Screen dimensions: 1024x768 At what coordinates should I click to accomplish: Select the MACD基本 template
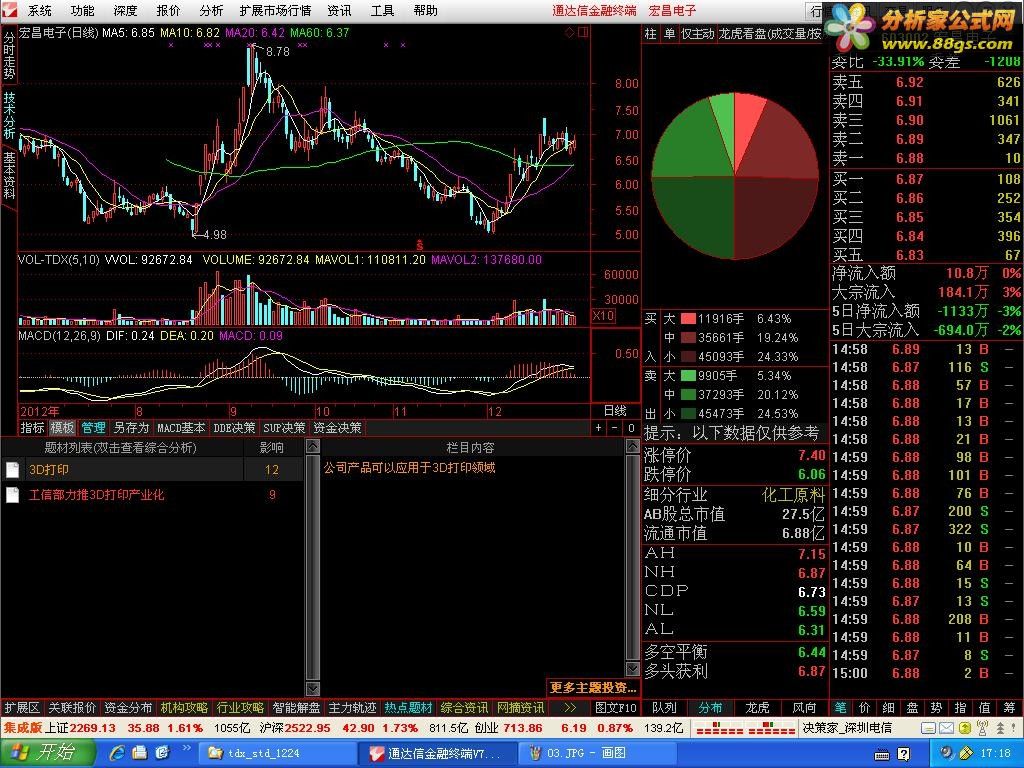pyautogui.click(x=181, y=428)
